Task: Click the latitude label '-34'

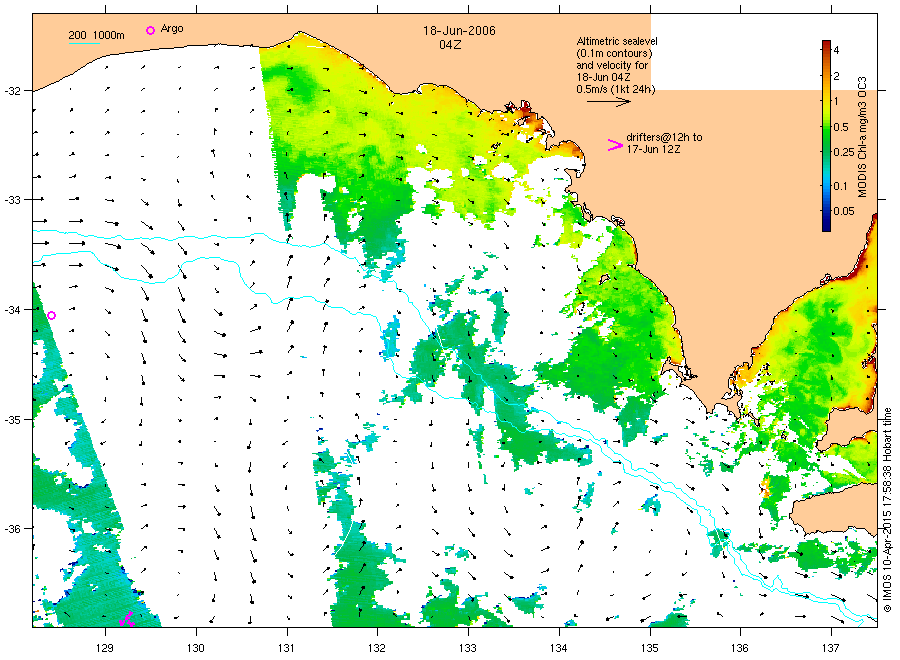Action: click(13, 310)
